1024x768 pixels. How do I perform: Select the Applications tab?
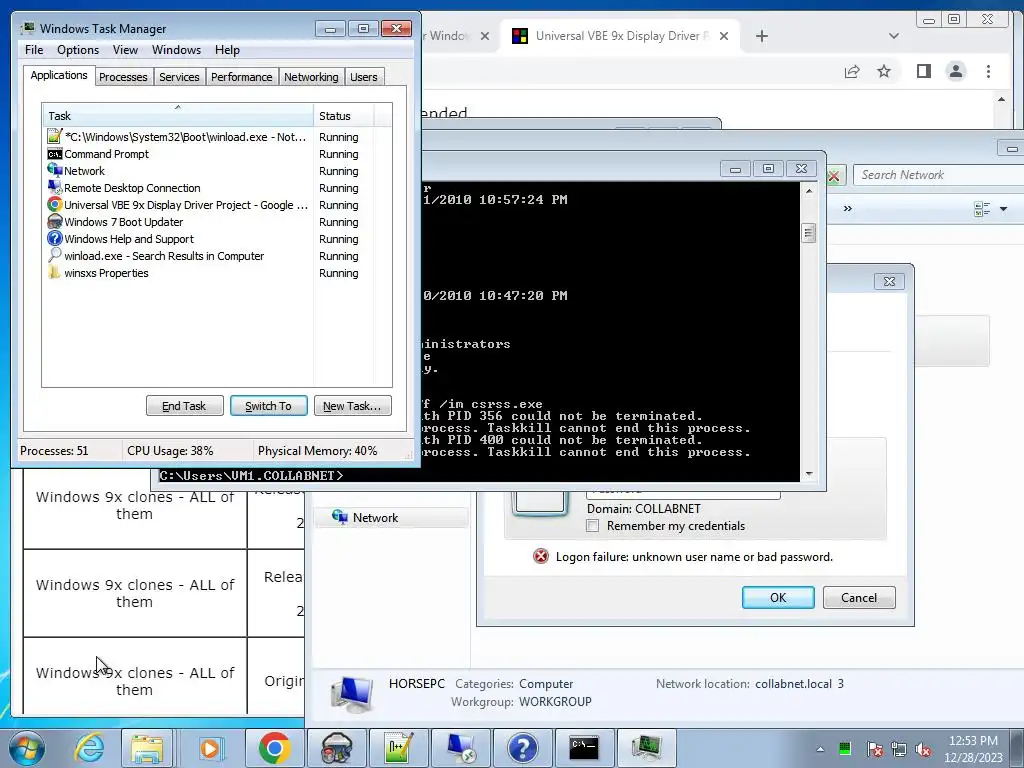[x=59, y=75]
